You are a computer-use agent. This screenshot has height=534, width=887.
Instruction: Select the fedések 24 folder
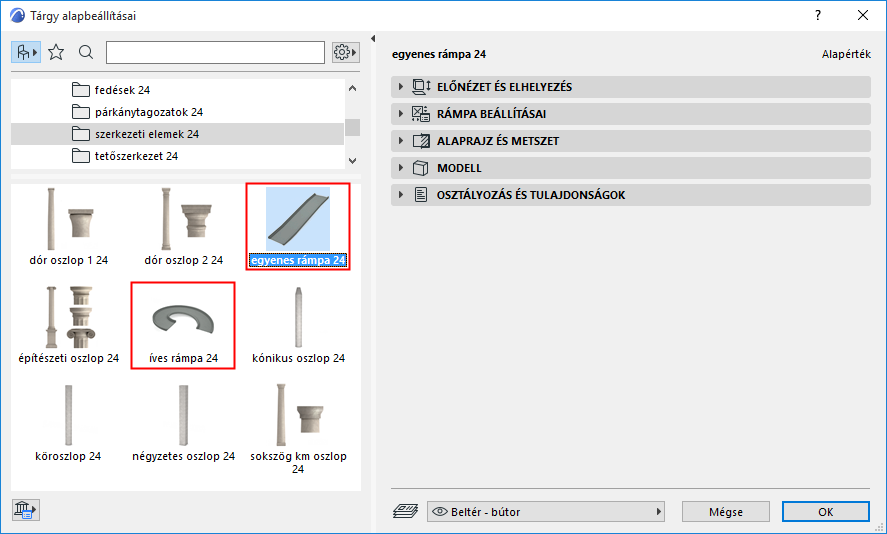178,90
